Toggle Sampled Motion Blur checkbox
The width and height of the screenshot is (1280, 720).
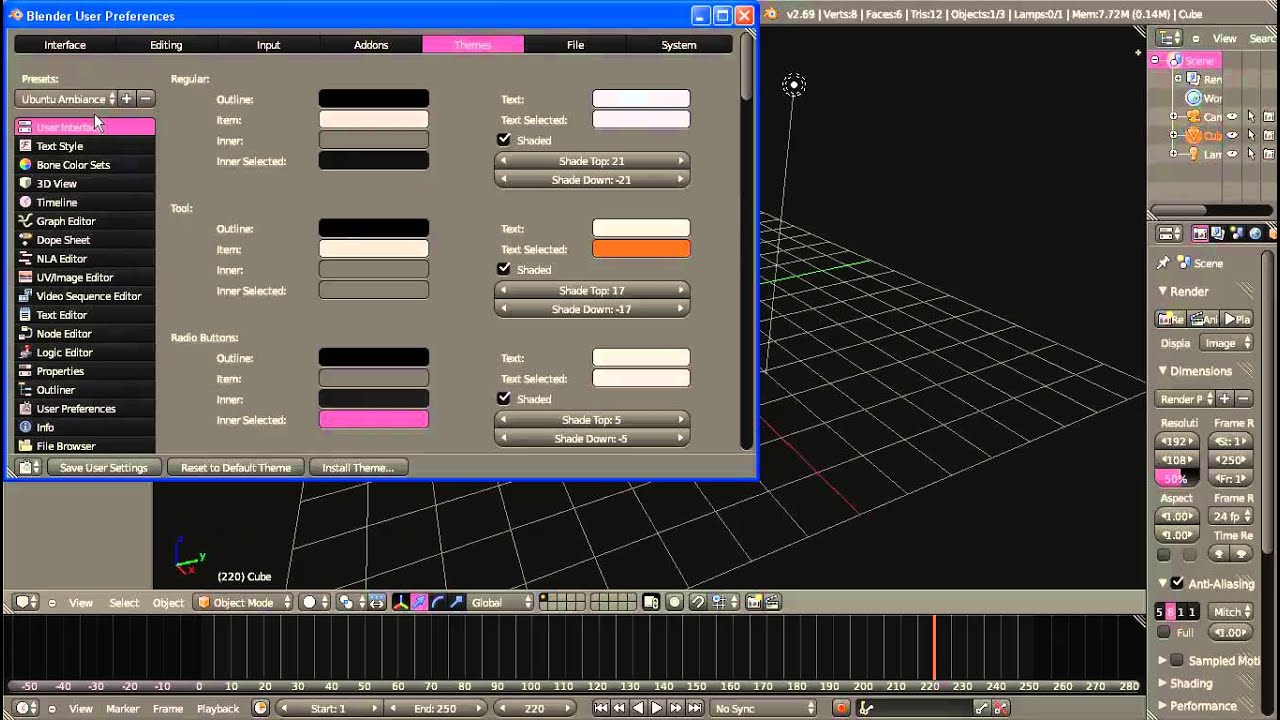click(x=1177, y=660)
